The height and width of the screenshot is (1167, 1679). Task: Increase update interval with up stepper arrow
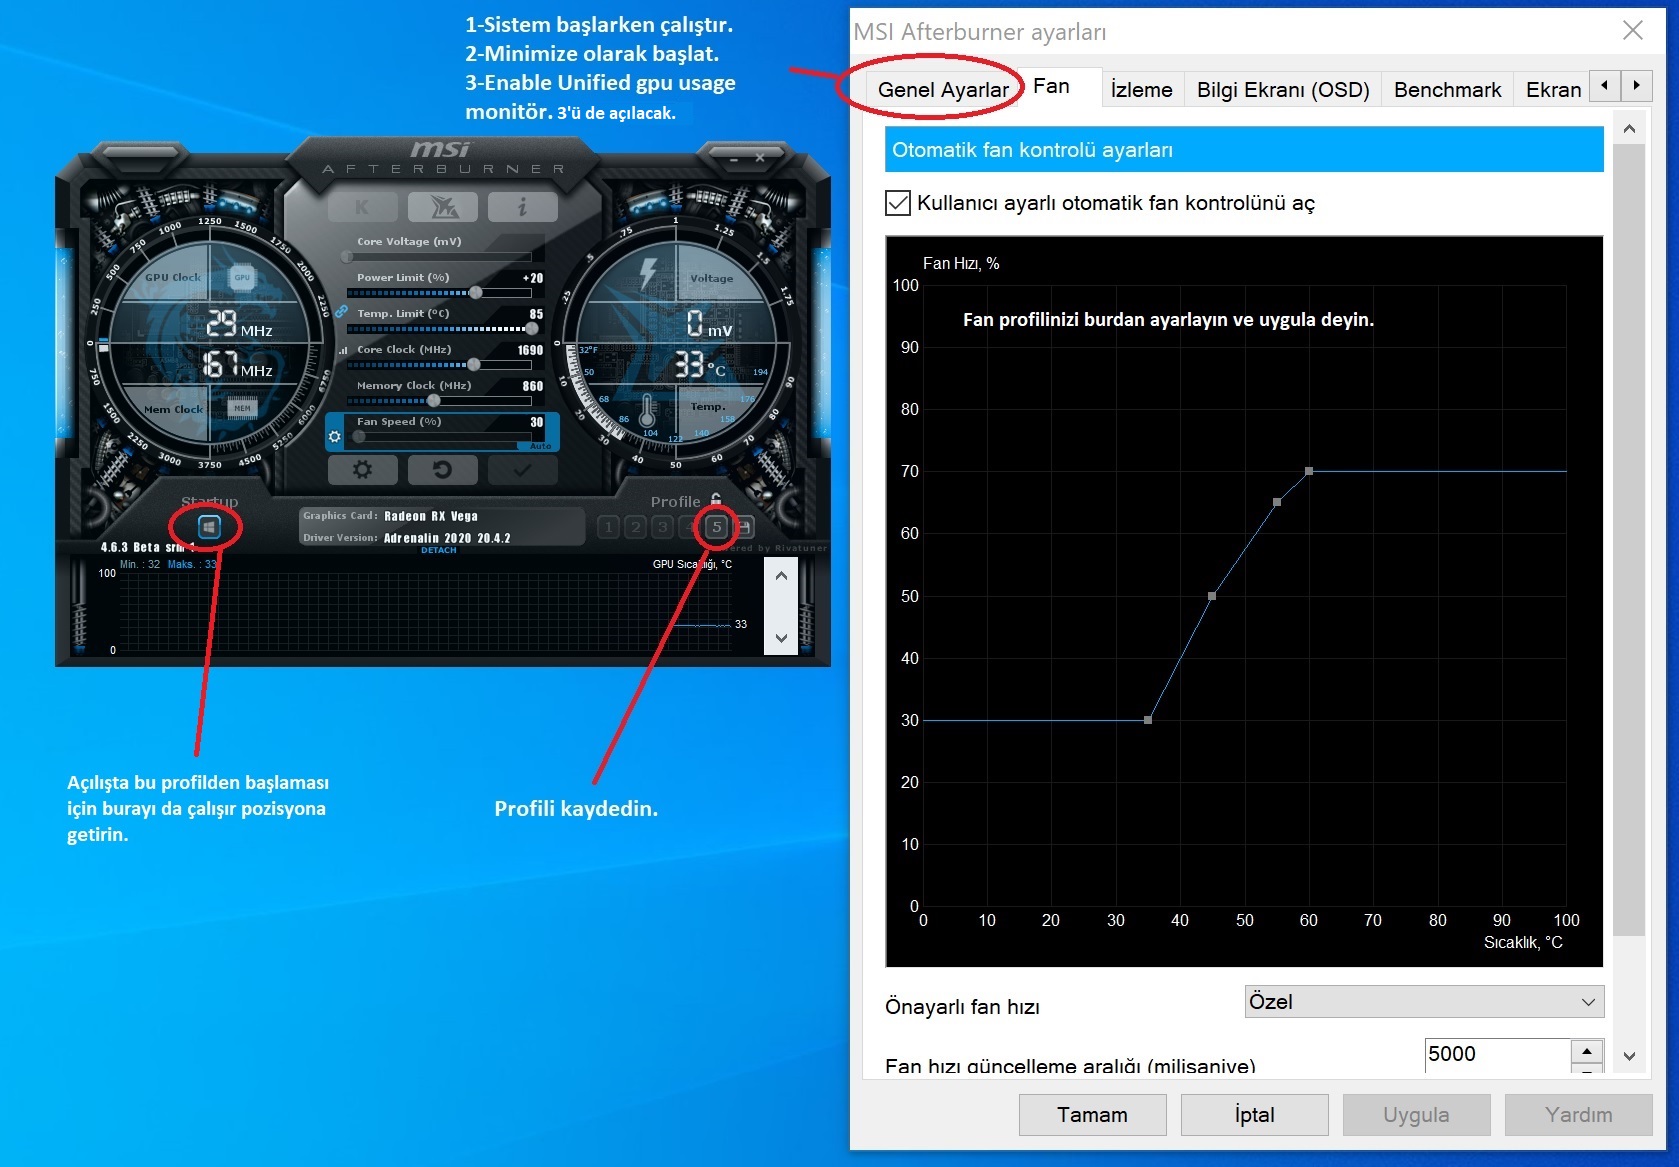(1587, 1051)
